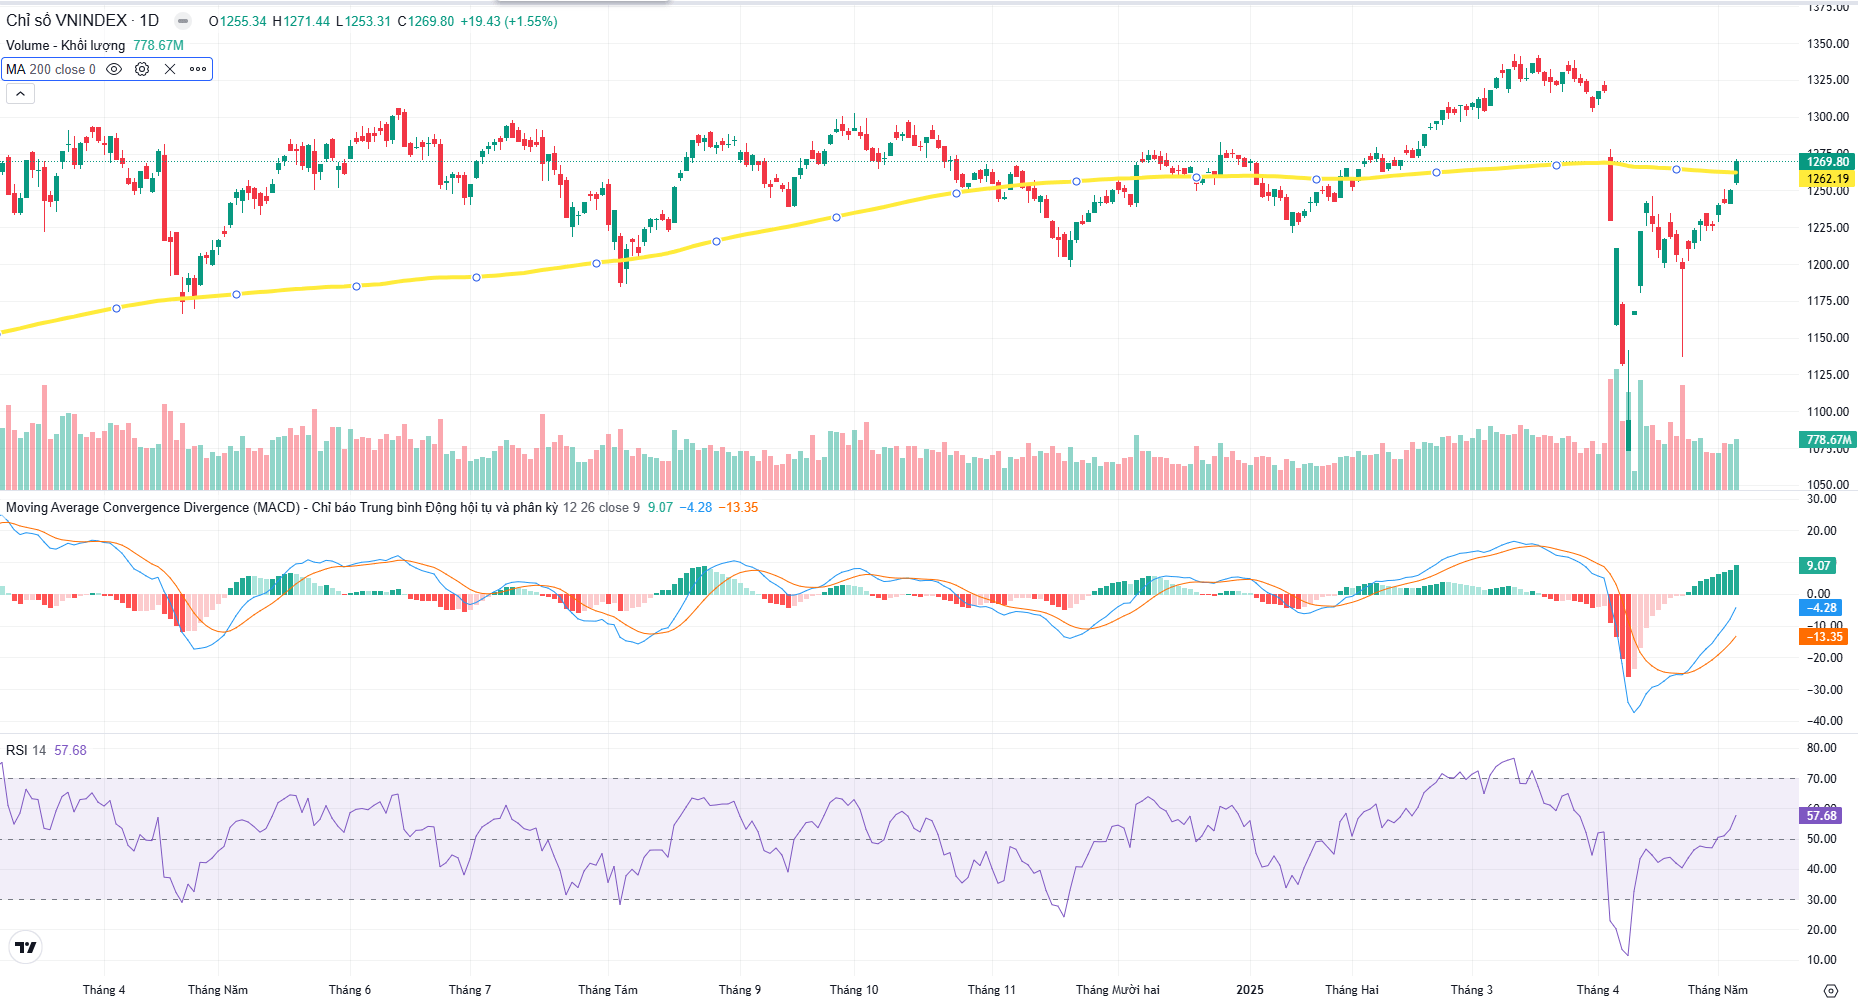
Task: Click the 778.67M value in Volume legend
Action: [158, 45]
